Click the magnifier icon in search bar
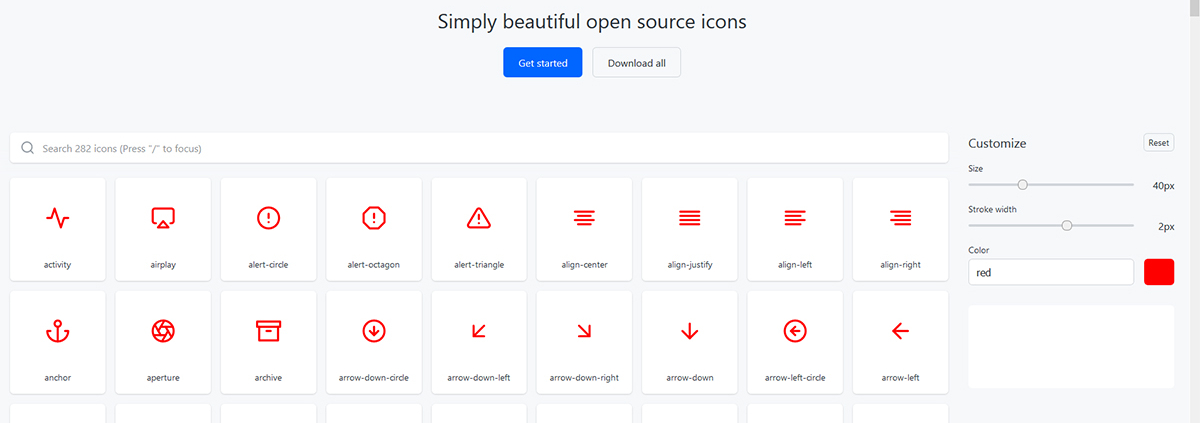Image resolution: width=1200 pixels, height=423 pixels. point(28,148)
